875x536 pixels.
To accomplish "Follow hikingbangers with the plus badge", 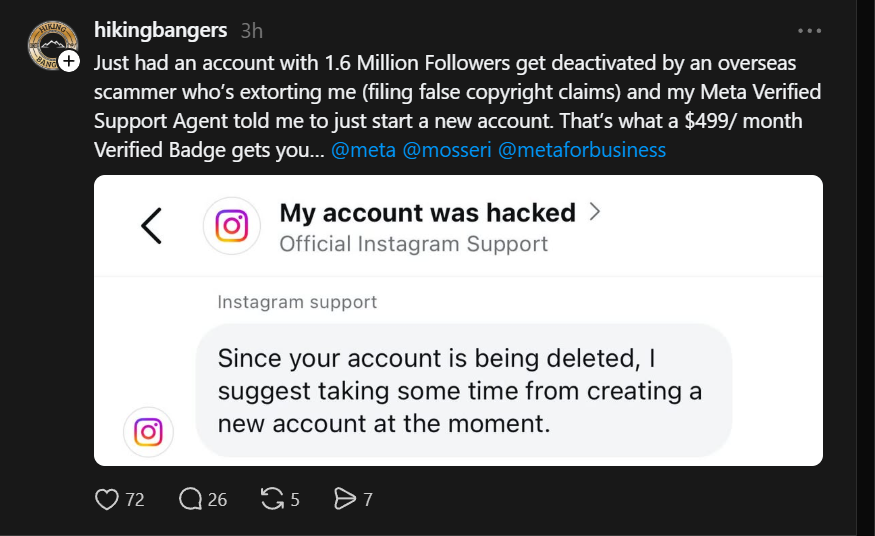I will pos(69,61).
